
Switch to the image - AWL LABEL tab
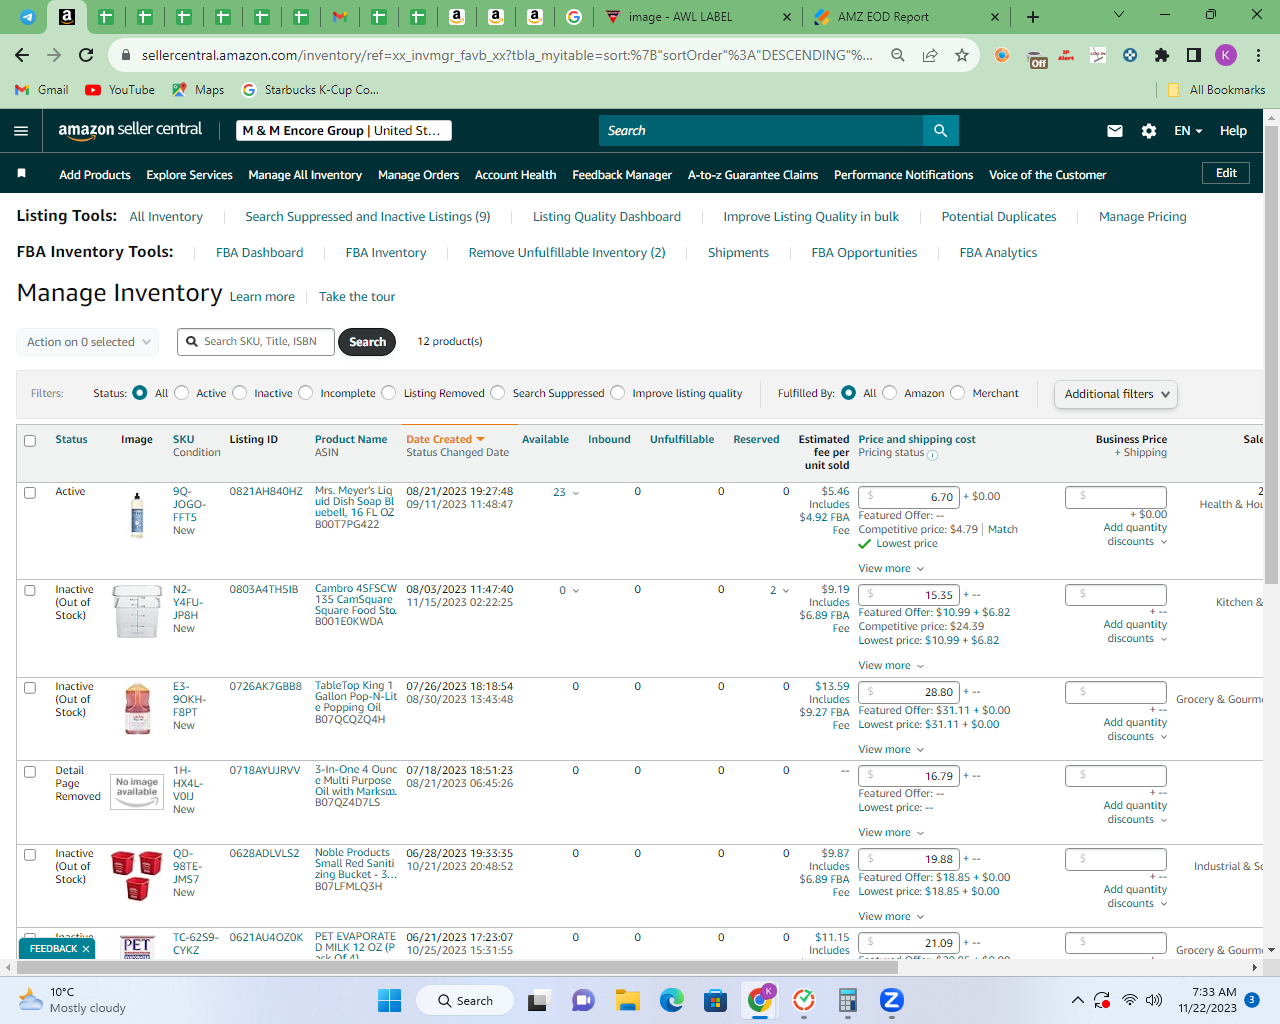click(696, 17)
